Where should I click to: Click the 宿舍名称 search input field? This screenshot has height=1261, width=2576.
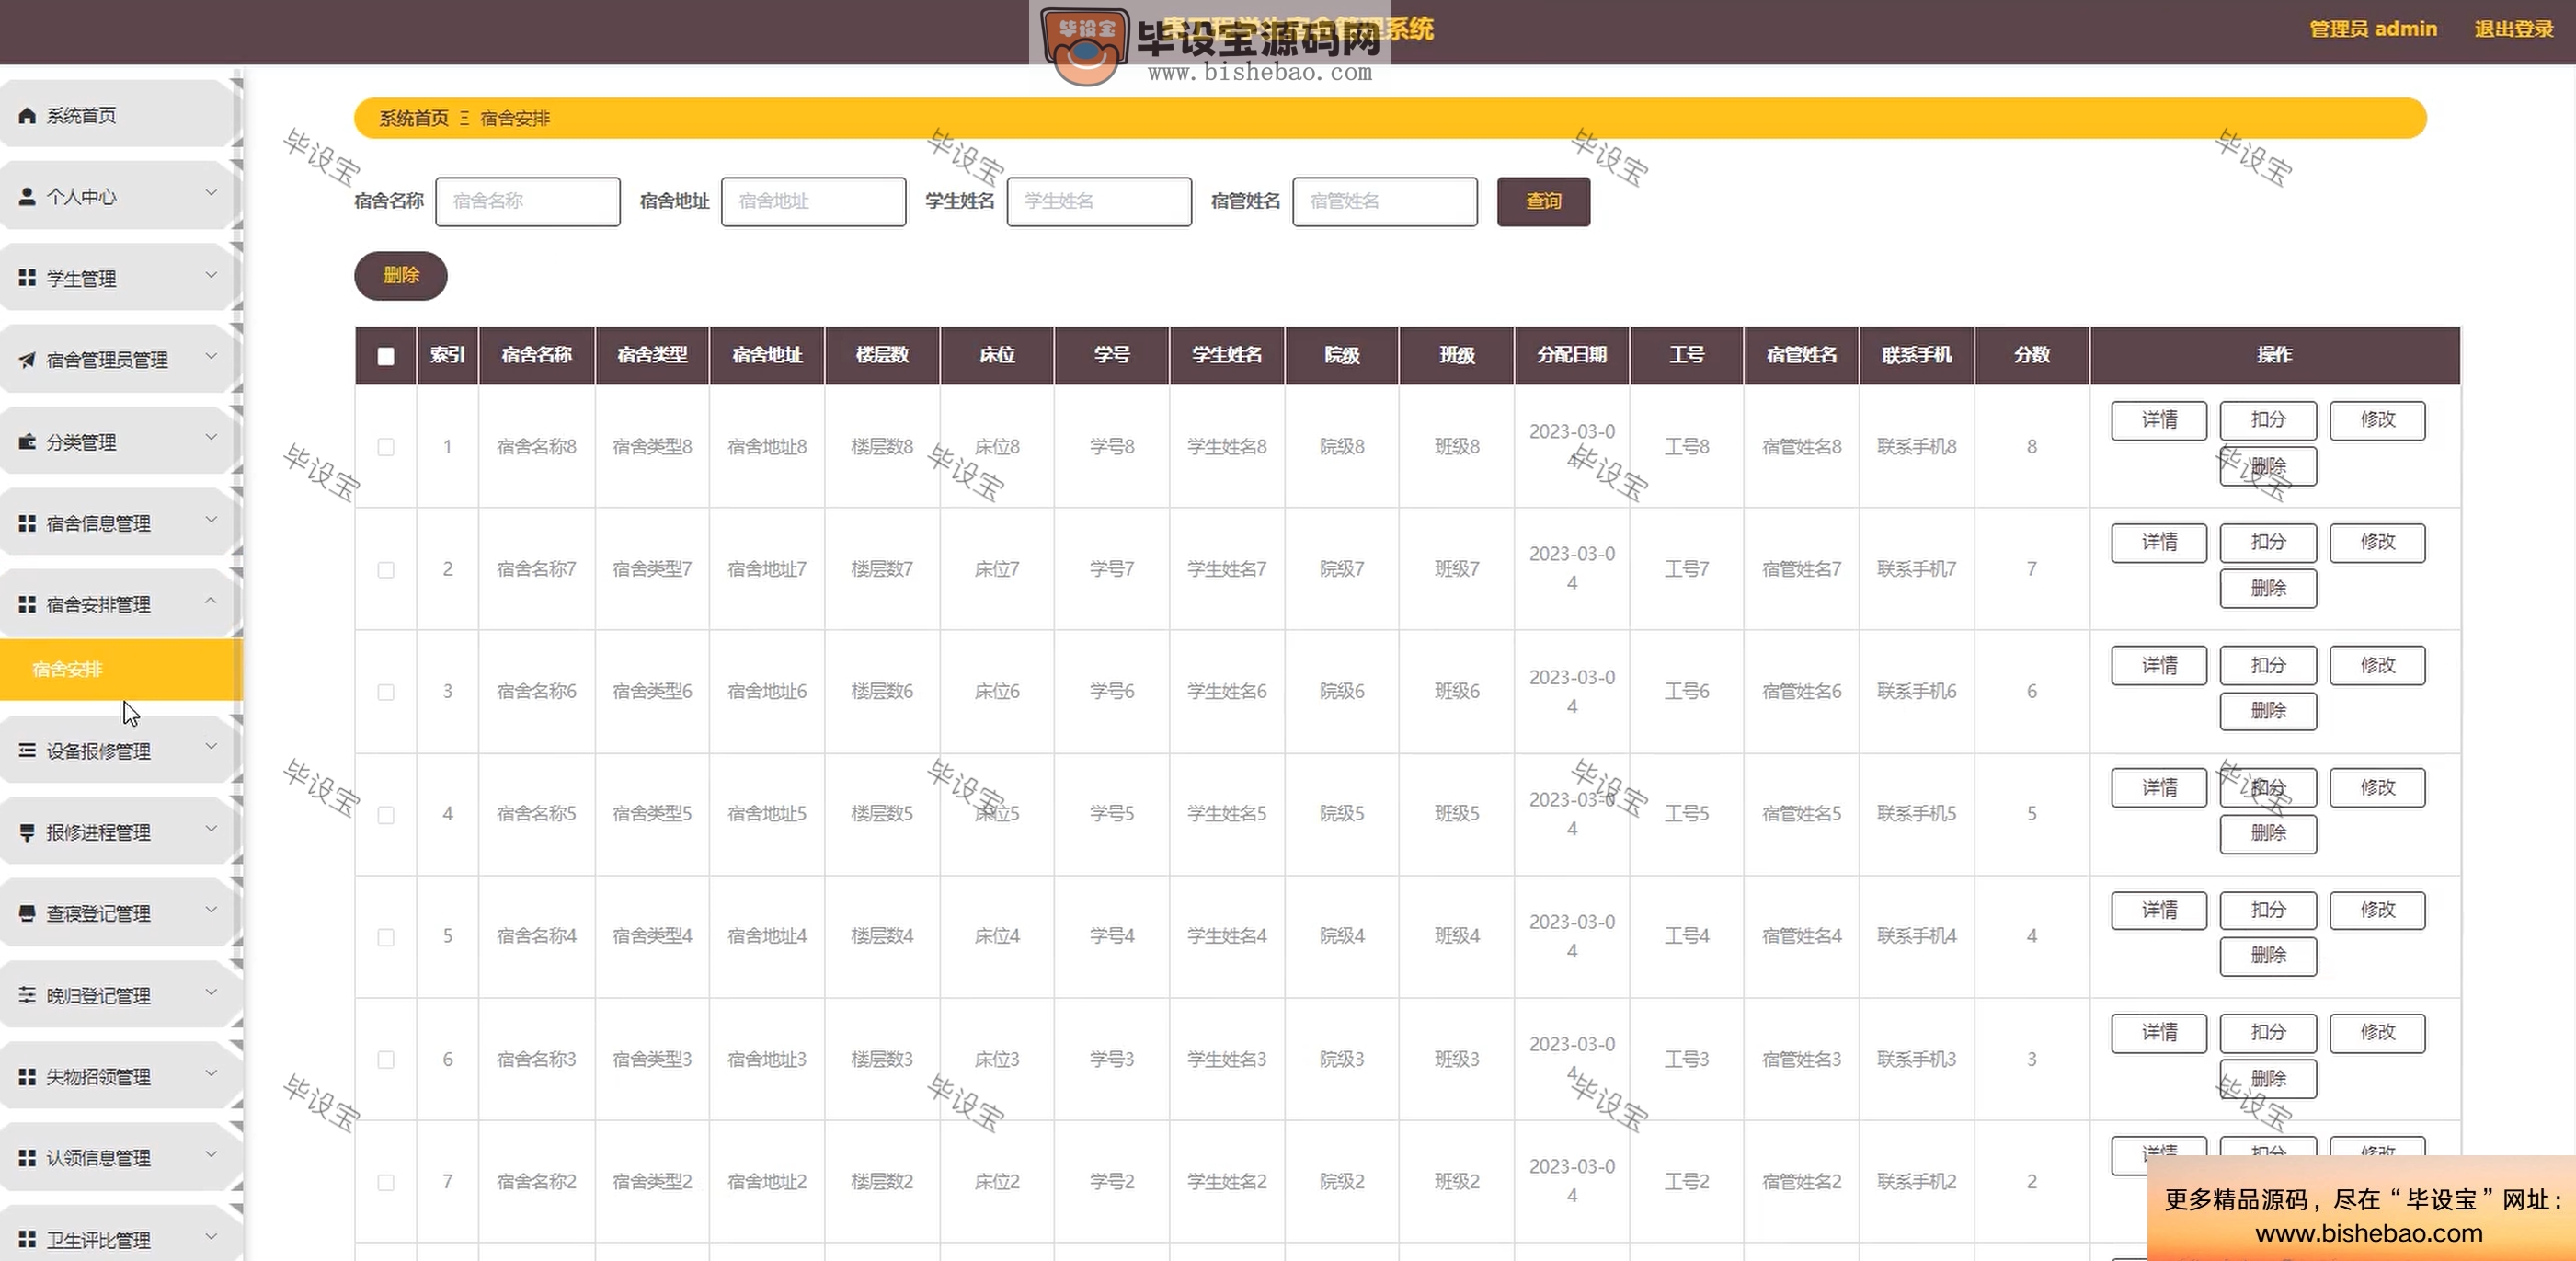click(x=528, y=202)
